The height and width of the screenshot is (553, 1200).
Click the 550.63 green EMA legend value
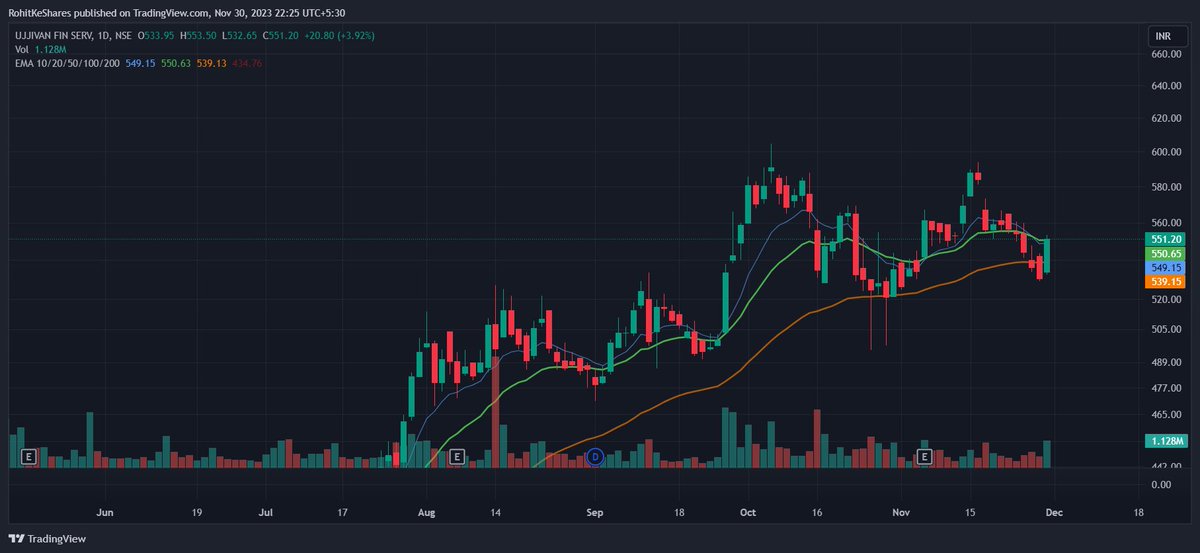tap(175, 63)
